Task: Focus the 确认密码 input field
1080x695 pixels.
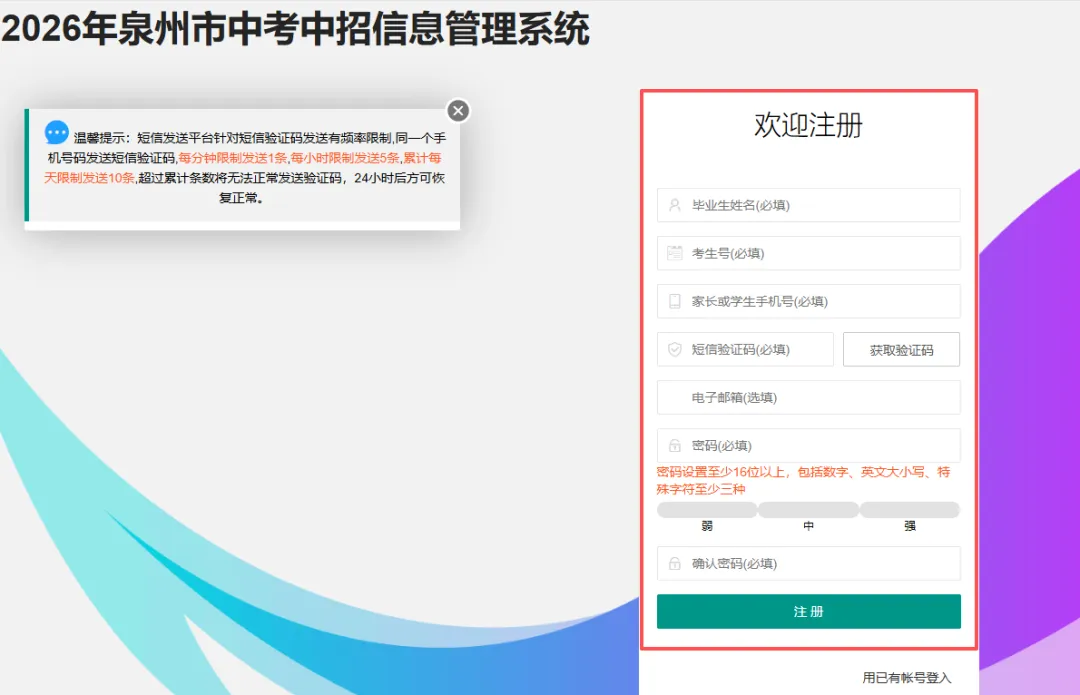Action: coord(809,563)
